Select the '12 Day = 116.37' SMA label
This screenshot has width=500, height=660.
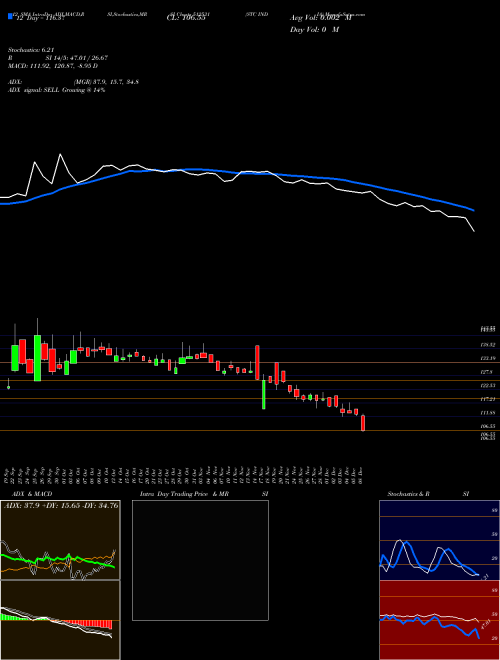pyautogui.click(x=40, y=19)
